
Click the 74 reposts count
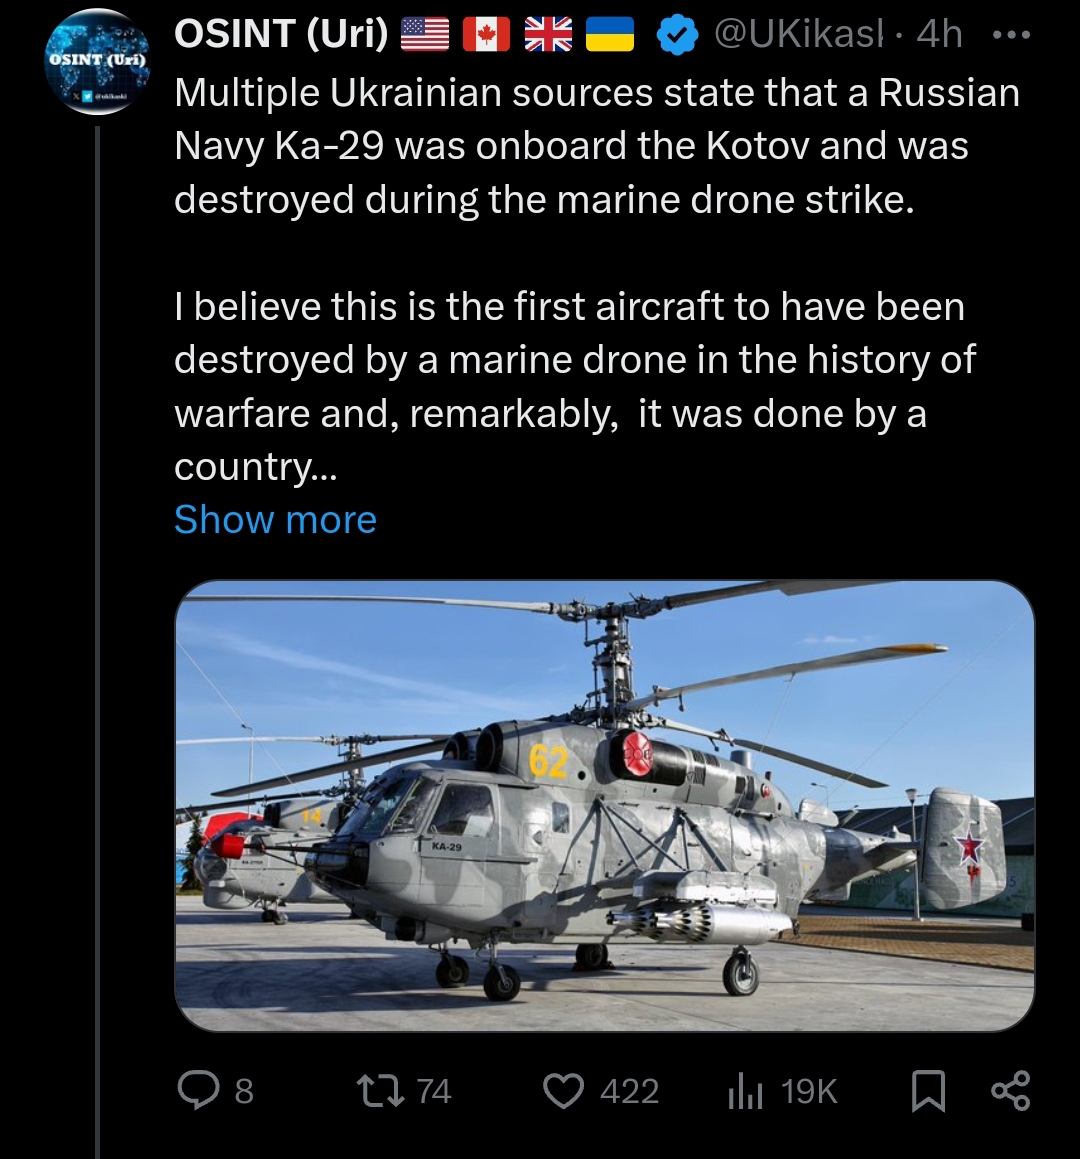click(434, 1092)
